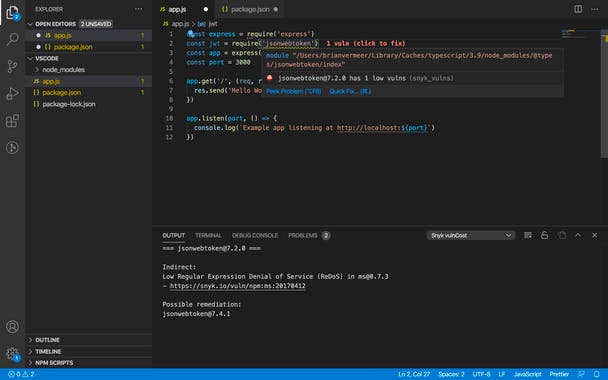
Task: Click the 2 UNSAVED badge
Action: [96, 24]
